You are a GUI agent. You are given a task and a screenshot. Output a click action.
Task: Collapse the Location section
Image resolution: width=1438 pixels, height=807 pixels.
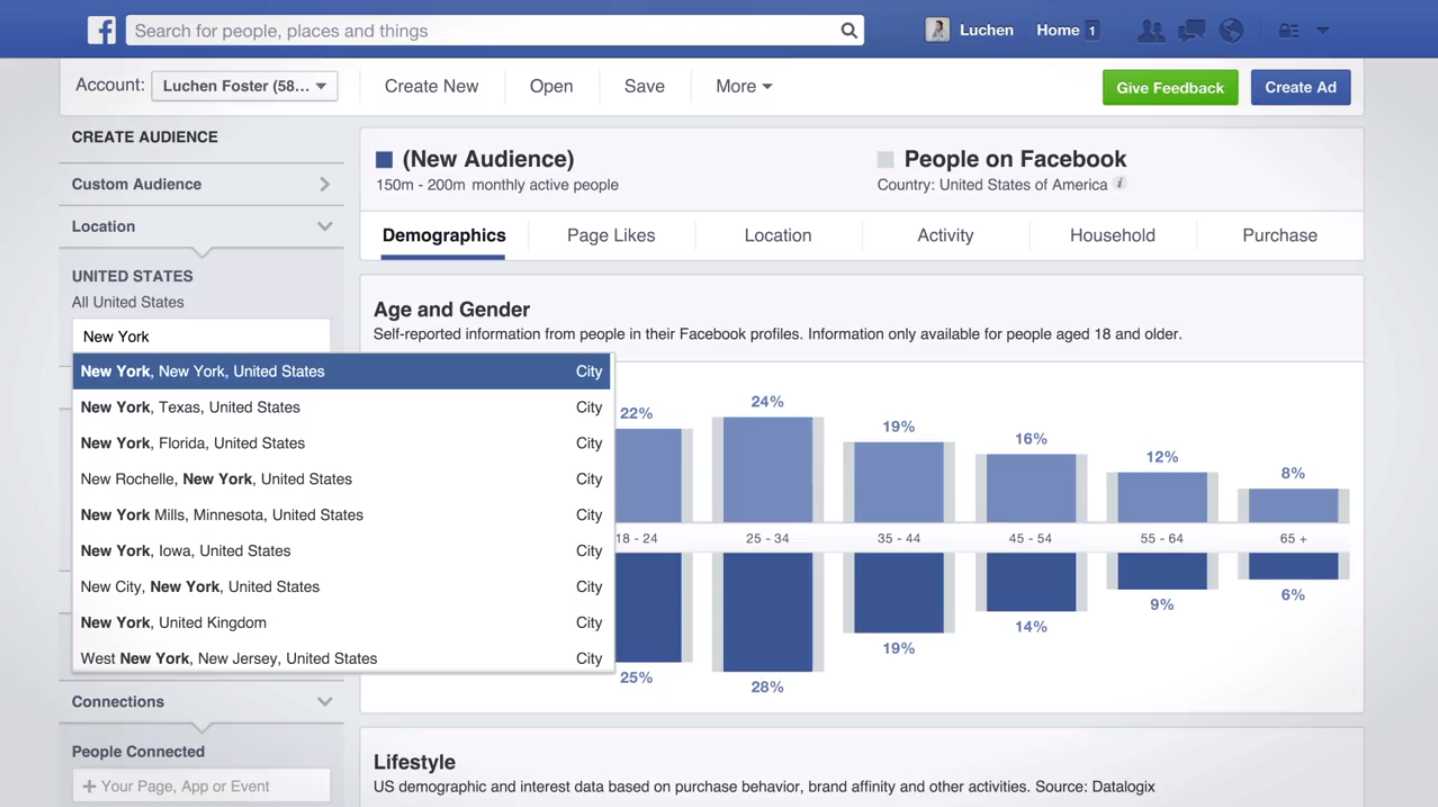[201, 226]
